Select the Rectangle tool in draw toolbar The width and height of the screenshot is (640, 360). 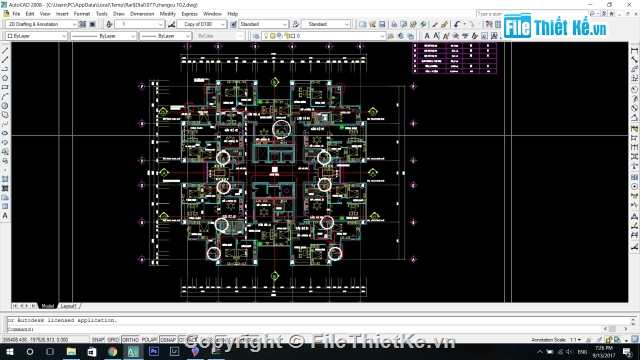coord(5,87)
